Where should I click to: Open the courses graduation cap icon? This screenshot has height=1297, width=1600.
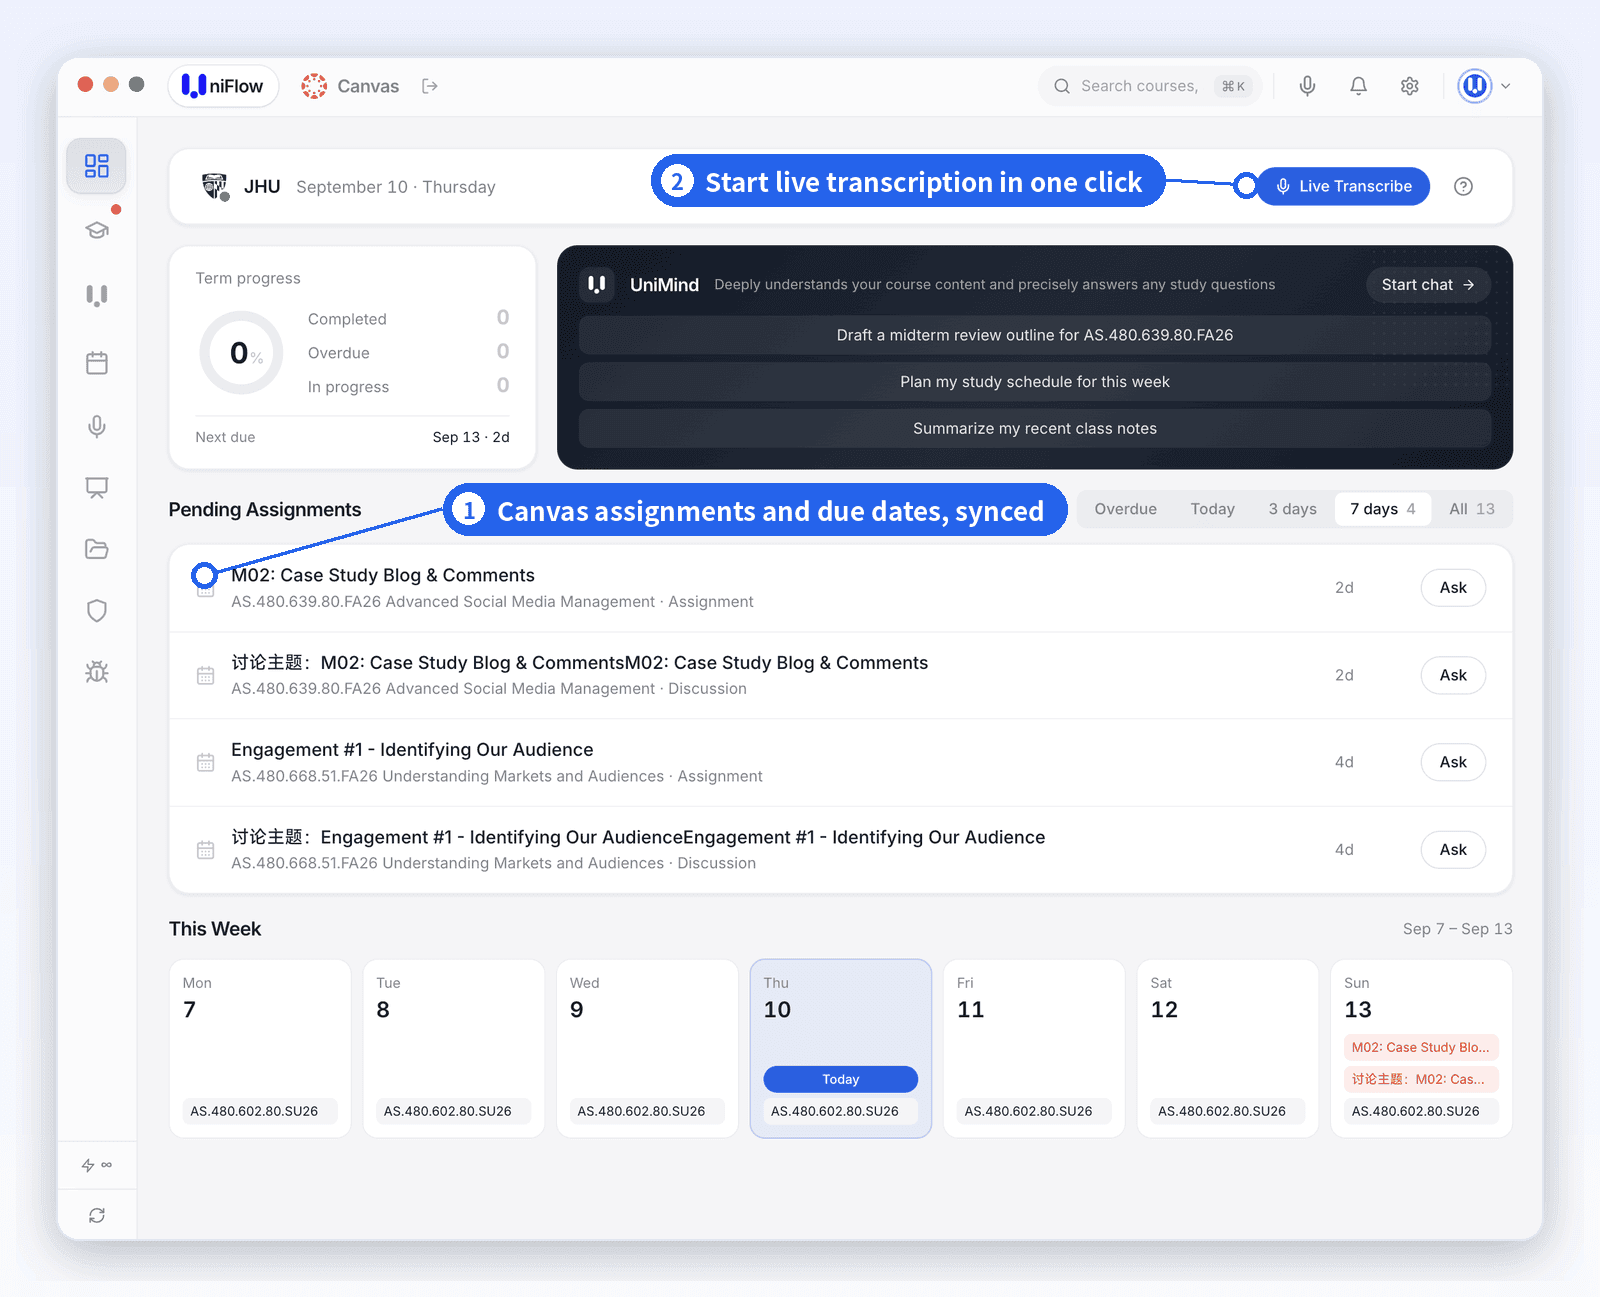[97, 230]
